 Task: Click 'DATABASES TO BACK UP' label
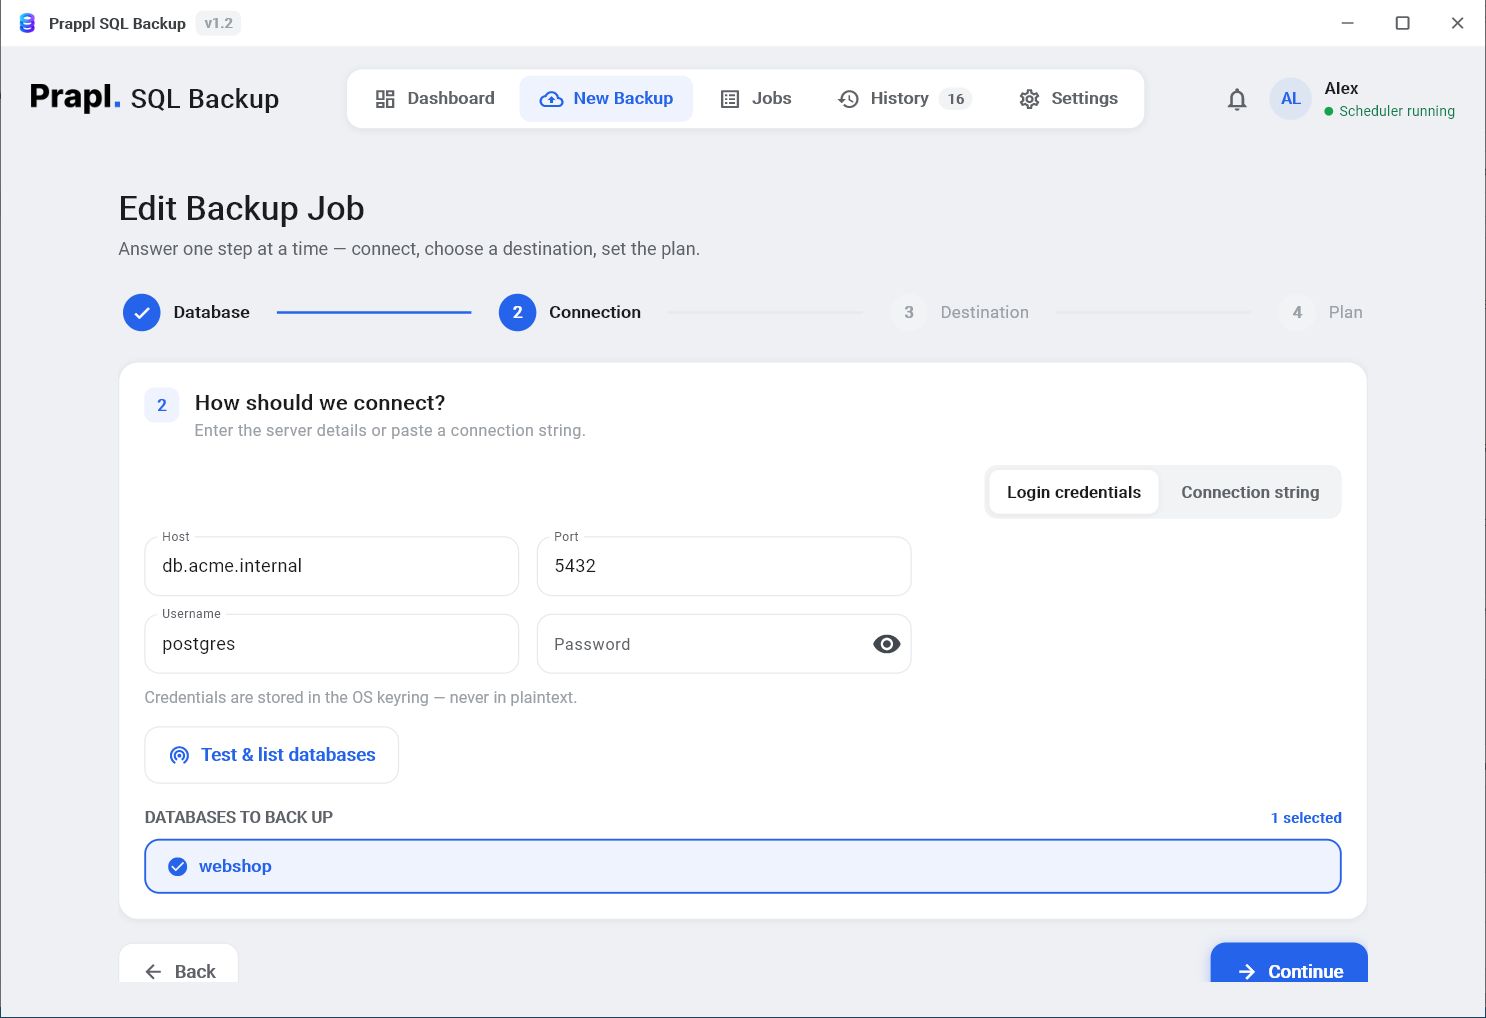(x=239, y=817)
